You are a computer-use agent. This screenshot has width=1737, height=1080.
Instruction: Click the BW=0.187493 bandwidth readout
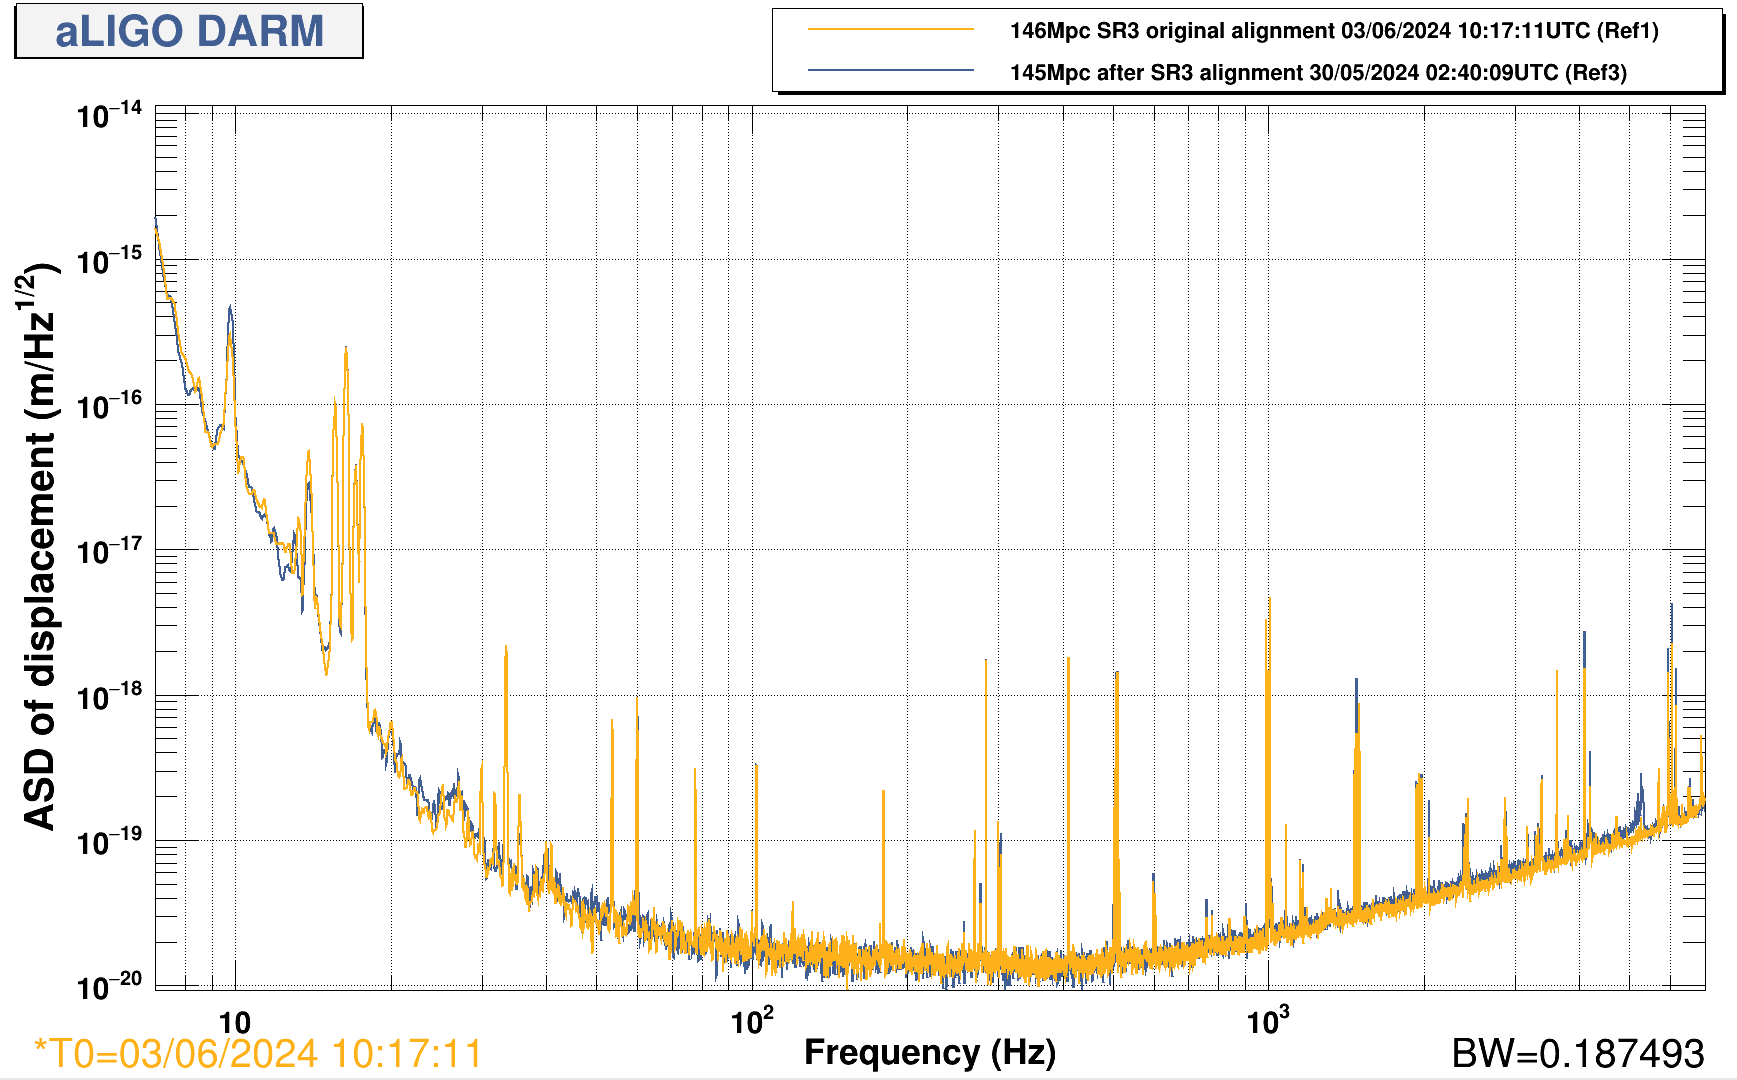tap(1577, 1054)
